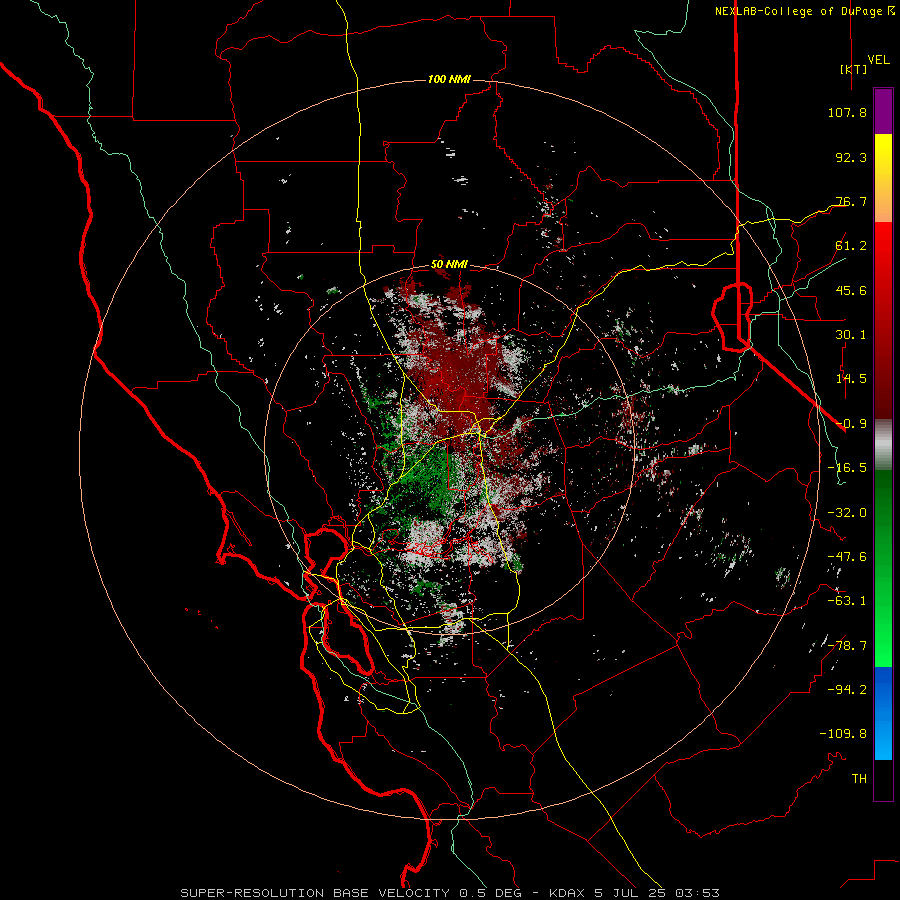900x900 pixels.
Task: Click the -63.1 velocity scale value
Action: click(x=847, y=601)
